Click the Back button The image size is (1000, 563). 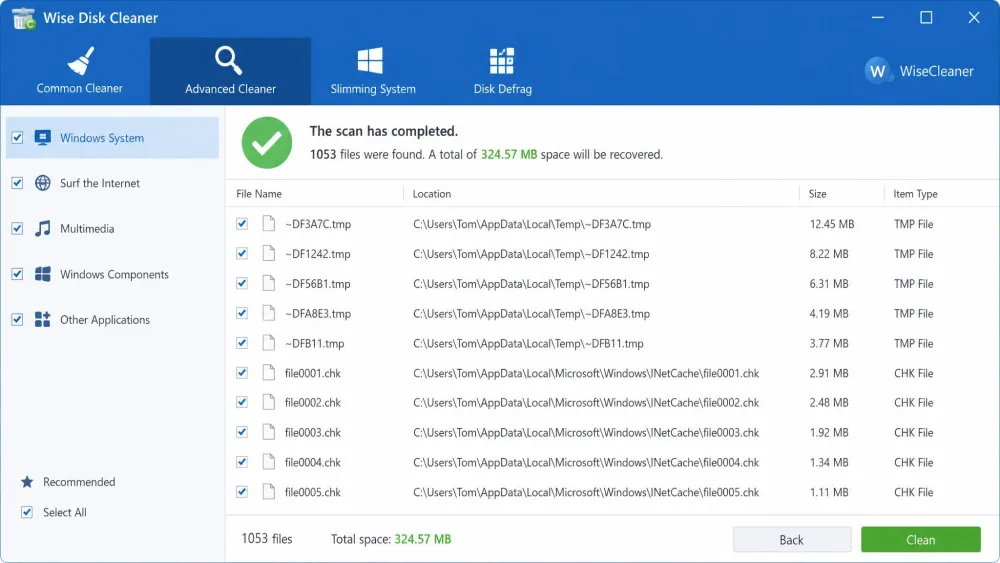click(x=791, y=539)
